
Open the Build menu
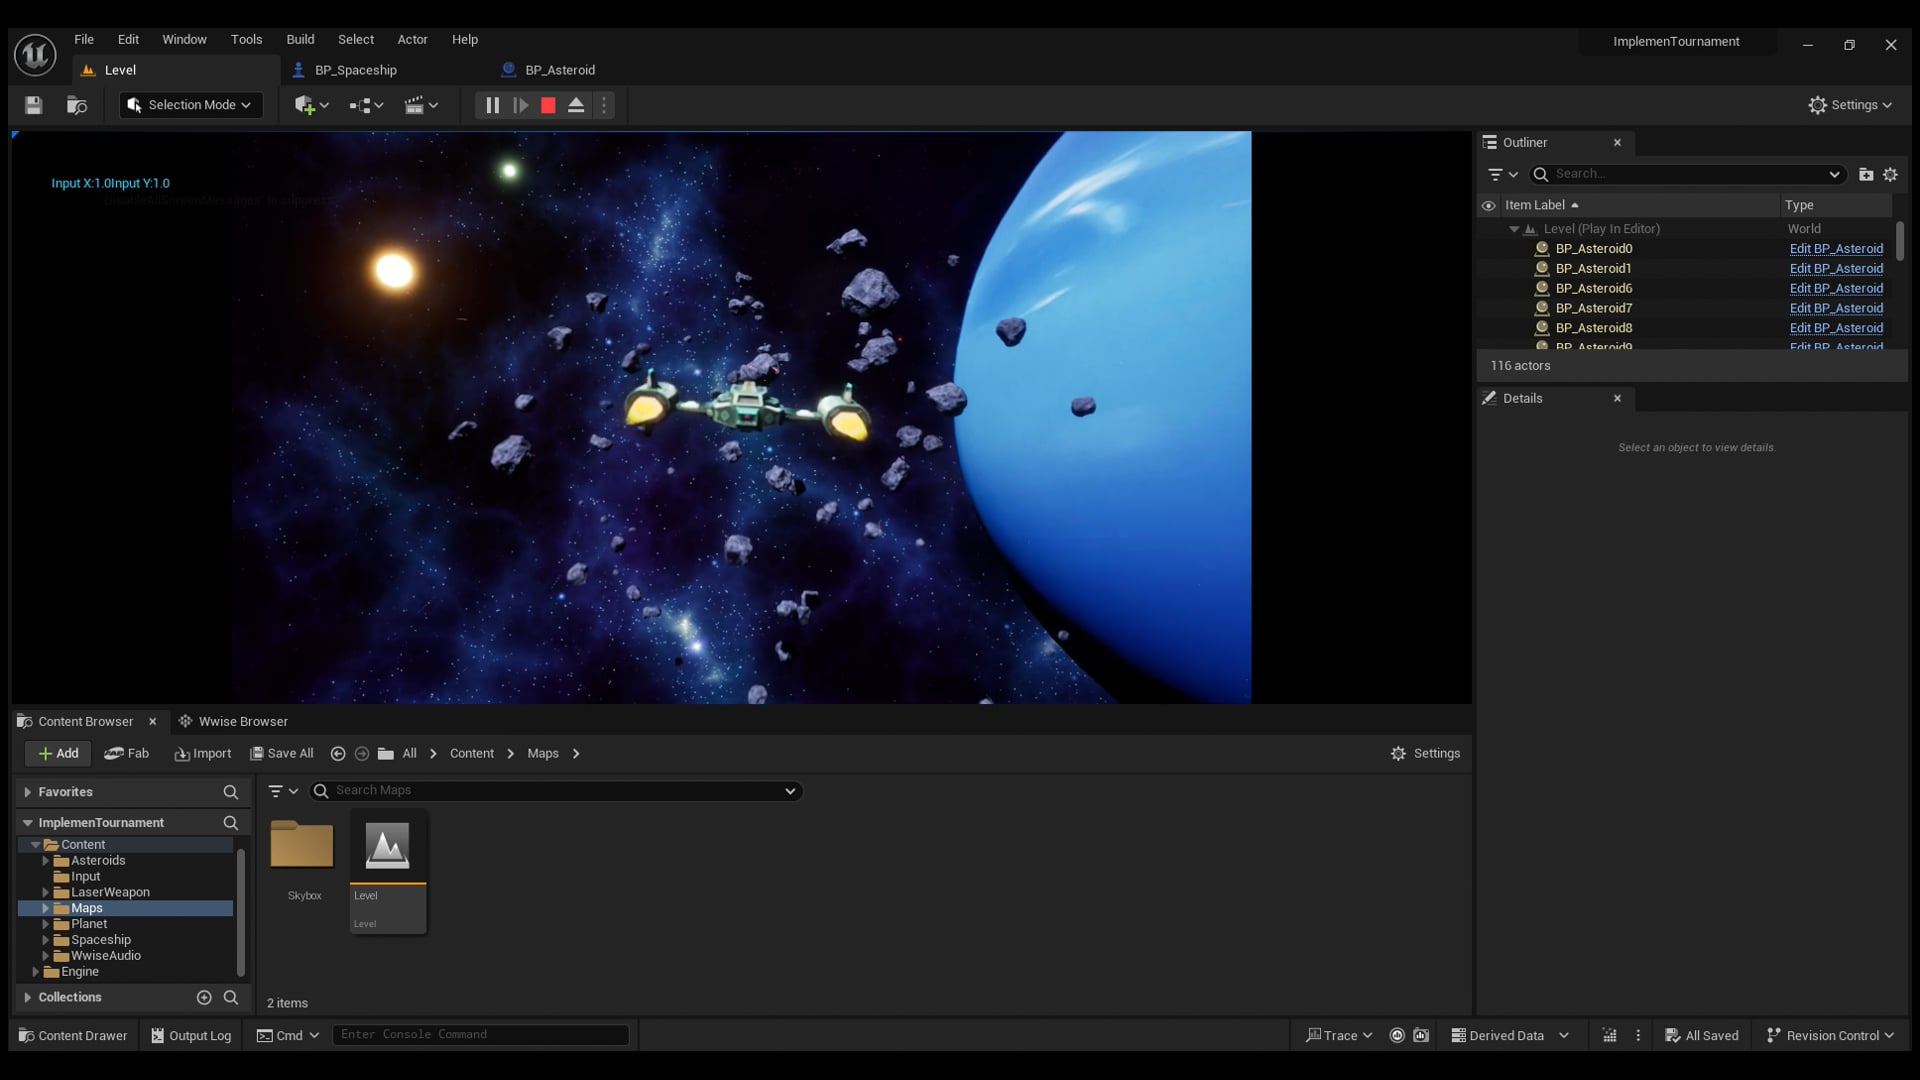pos(300,39)
